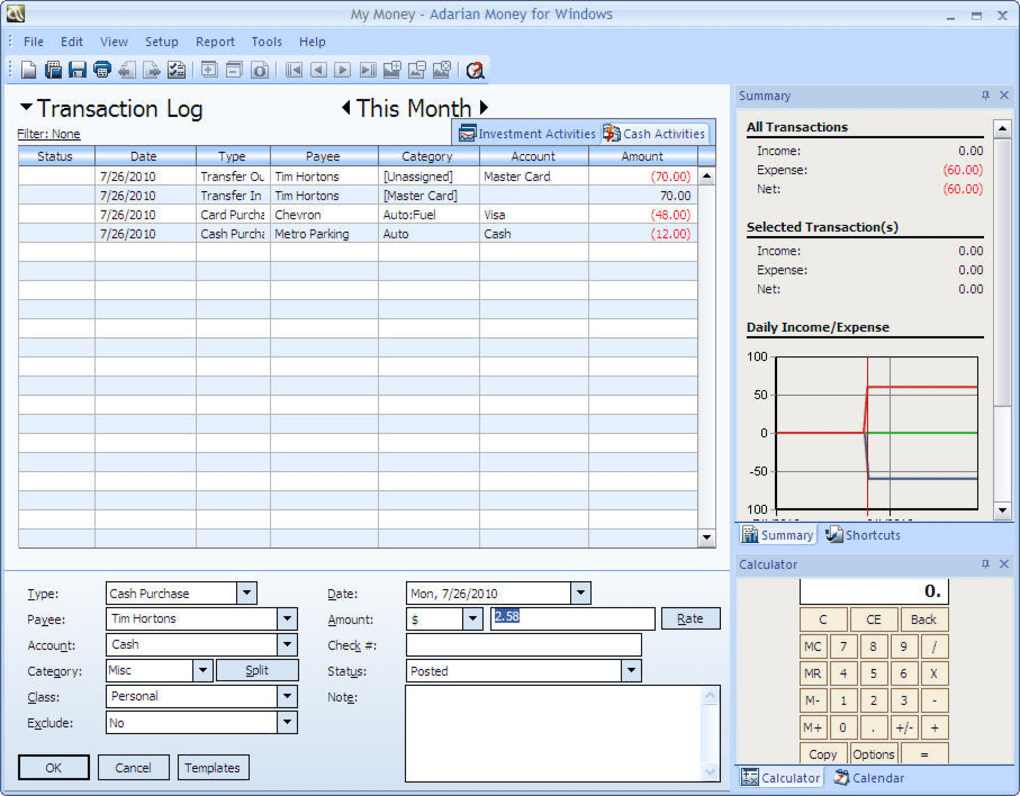Open the Type dropdown showing Cash Purchase

pyautogui.click(x=246, y=593)
